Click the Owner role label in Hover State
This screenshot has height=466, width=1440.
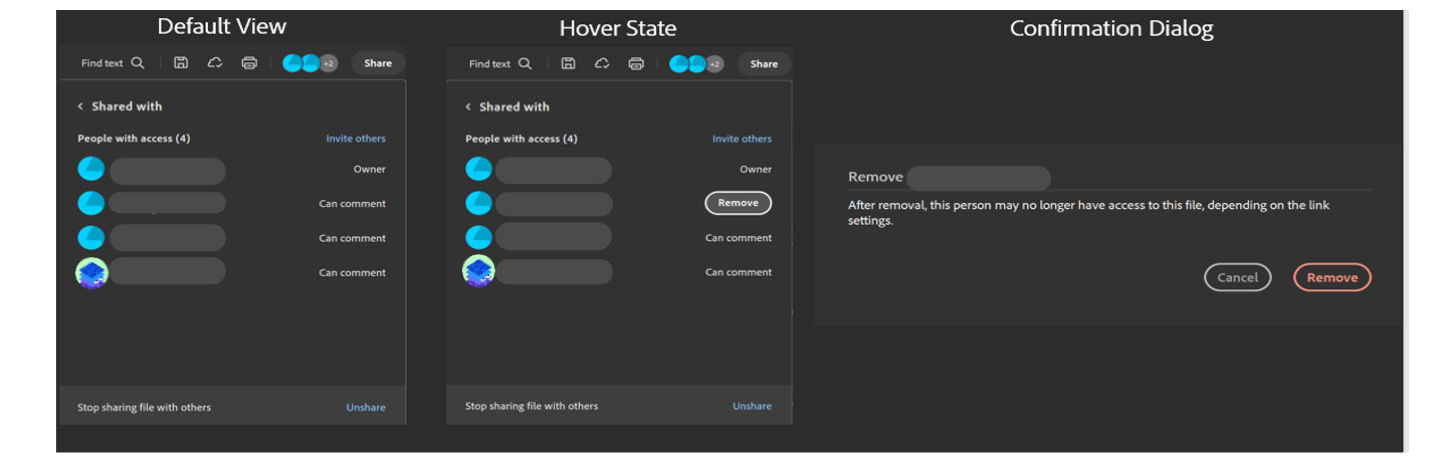pos(756,169)
